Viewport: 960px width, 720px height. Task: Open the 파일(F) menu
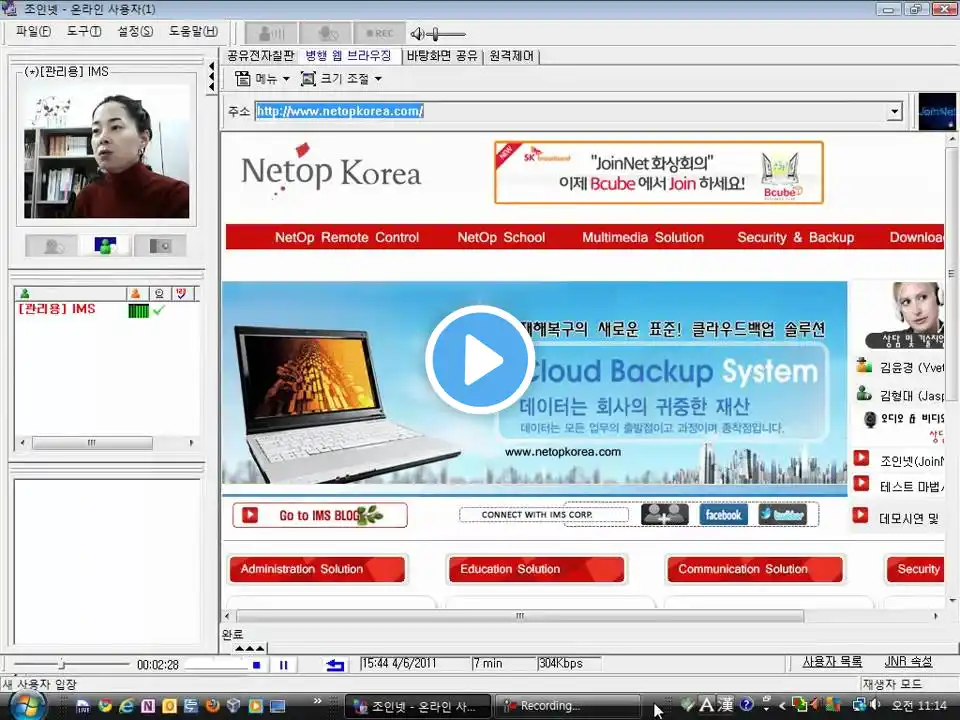click(33, 31)
